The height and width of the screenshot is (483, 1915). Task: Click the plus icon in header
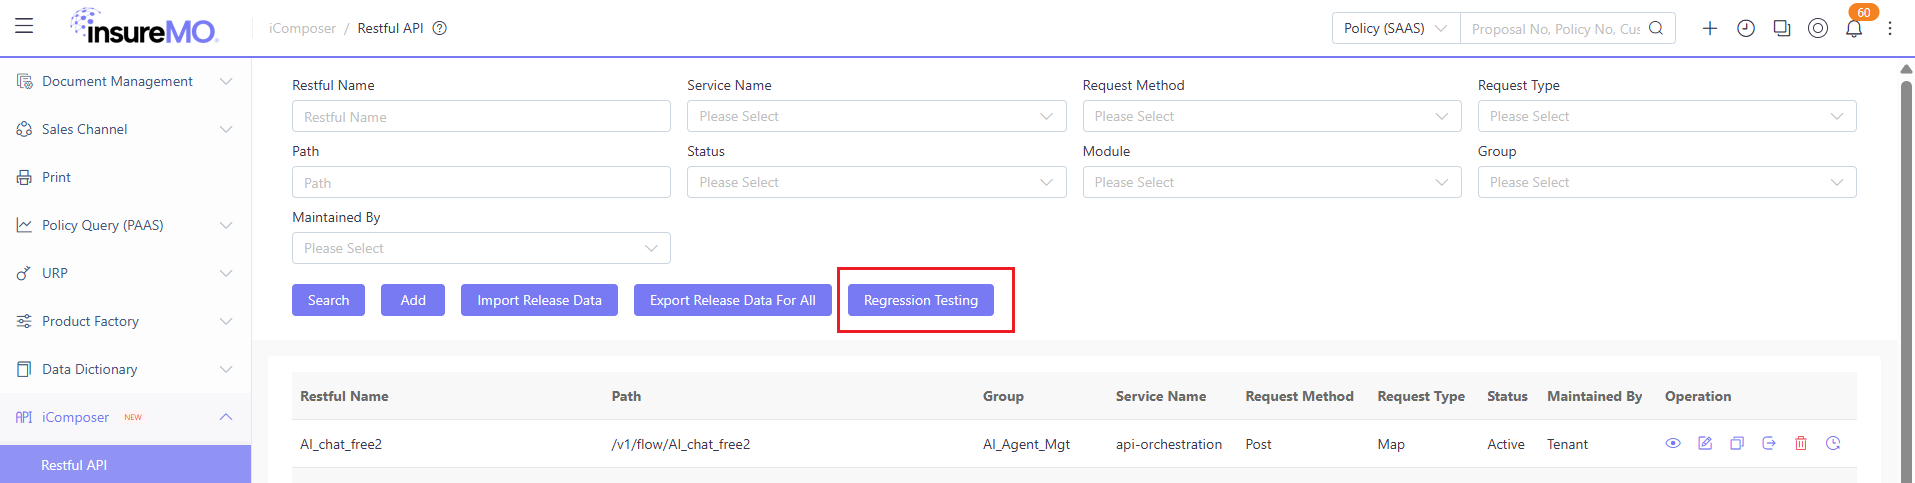[x=1710, y=28]
